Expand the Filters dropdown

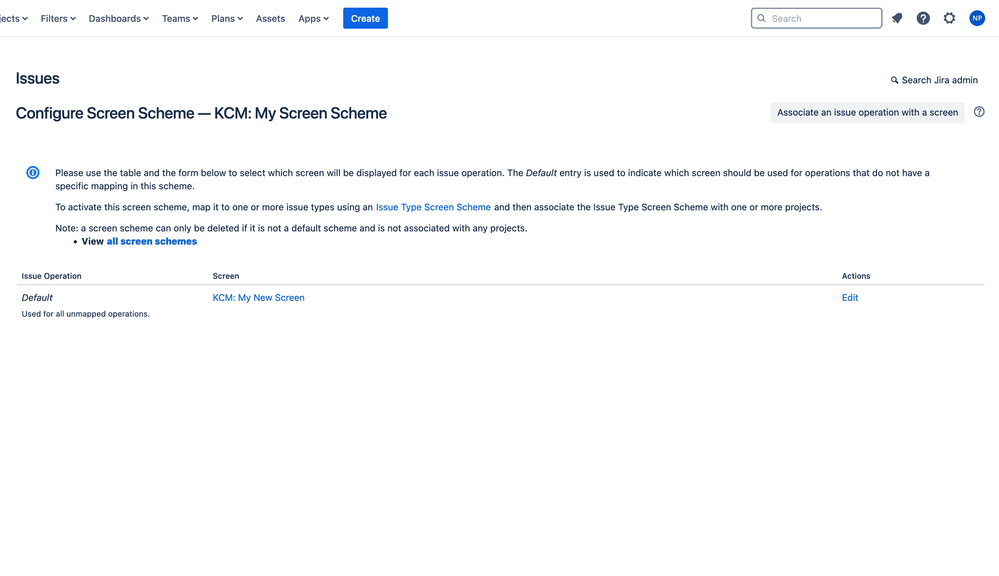click(x=57, y=17)
